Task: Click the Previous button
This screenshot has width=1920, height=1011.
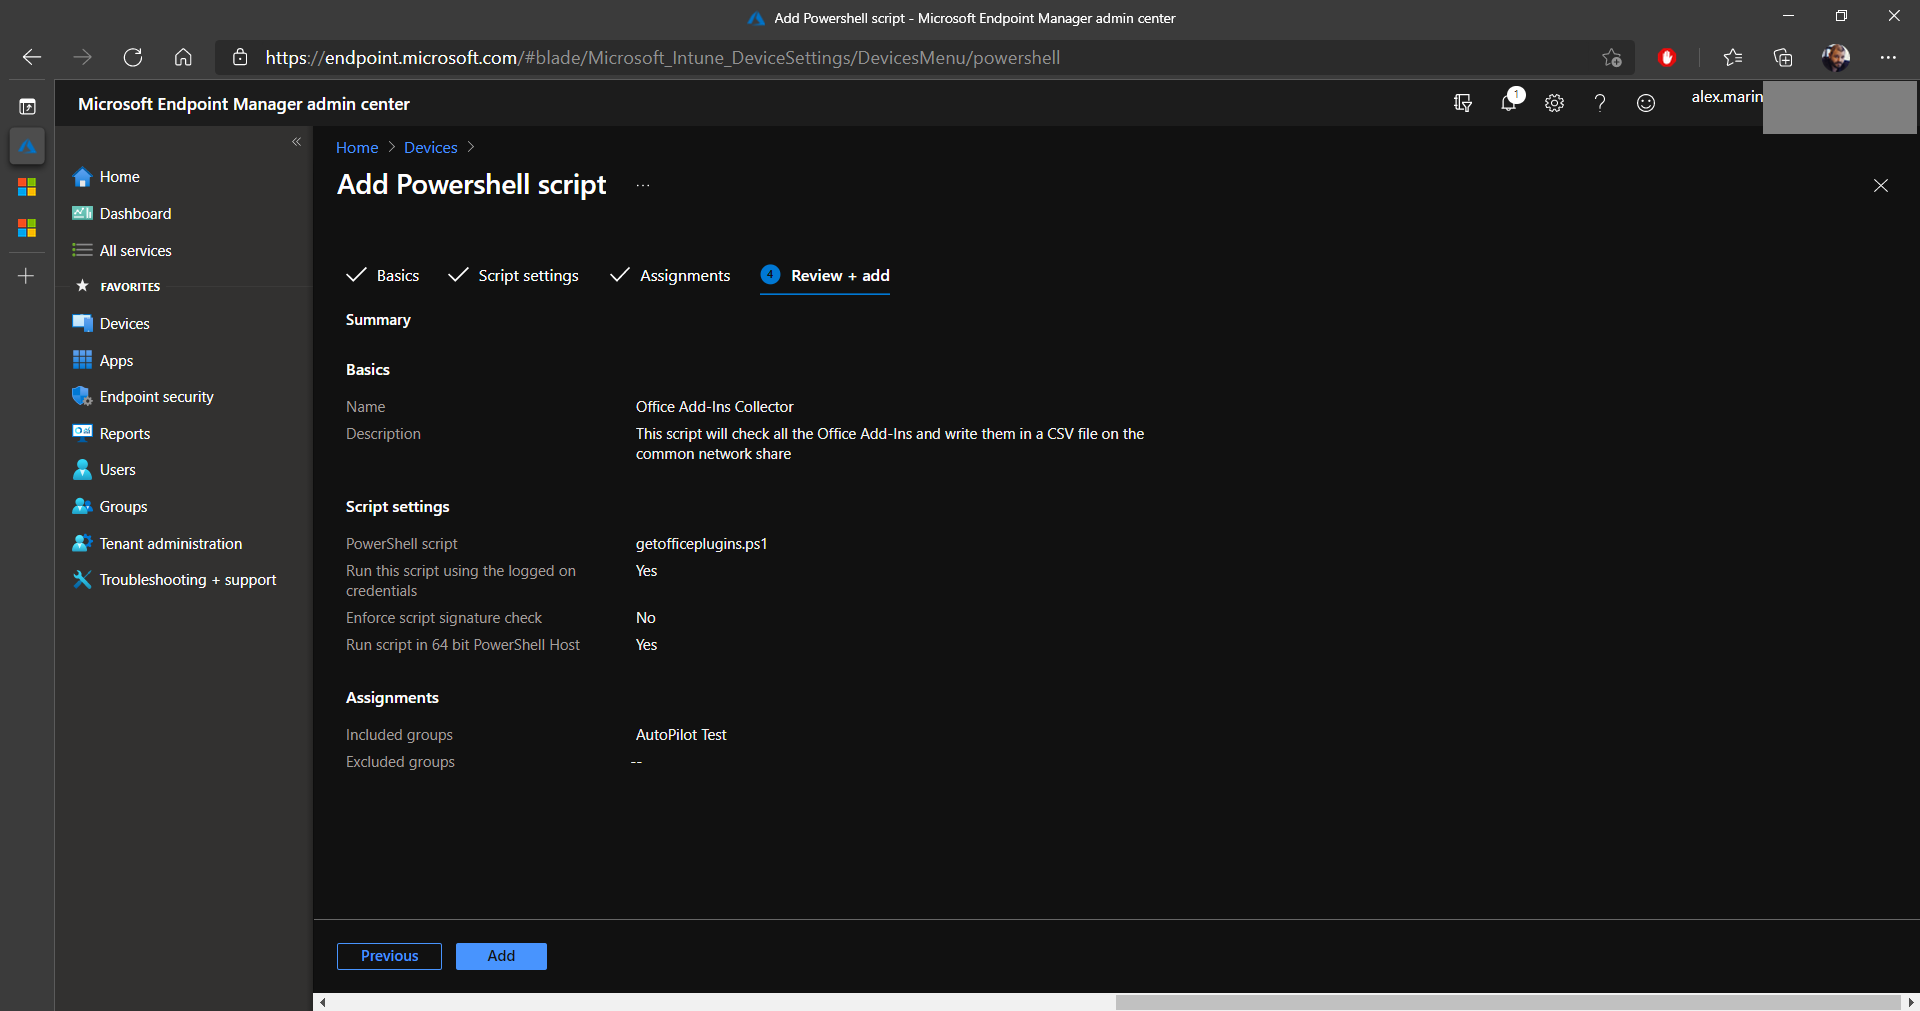Action: point(389,956)
